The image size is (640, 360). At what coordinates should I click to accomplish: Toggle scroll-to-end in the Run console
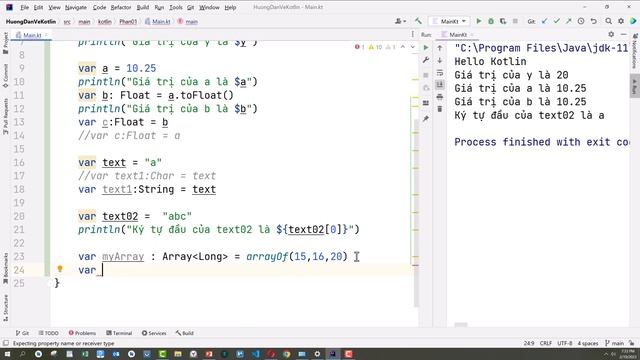pos(440,85)
